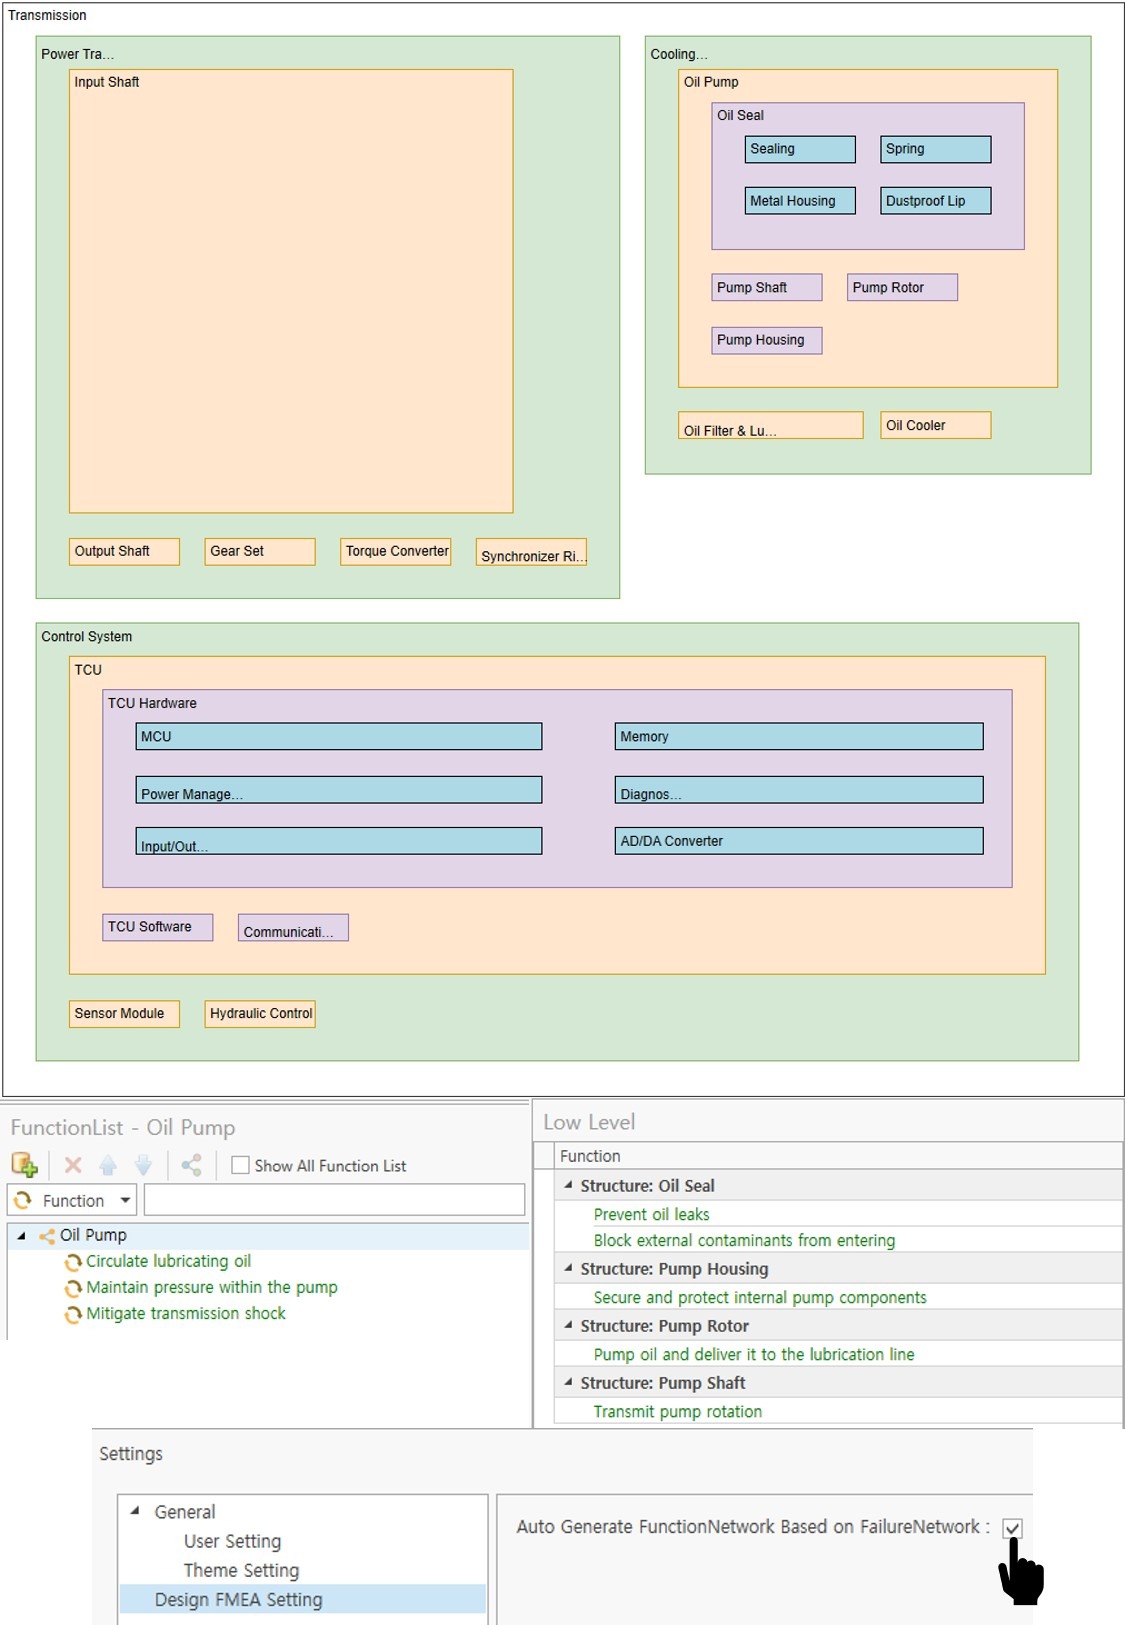Toggle Auto Generate FunctionNetwork checkbox

tap(1012, 1528)
